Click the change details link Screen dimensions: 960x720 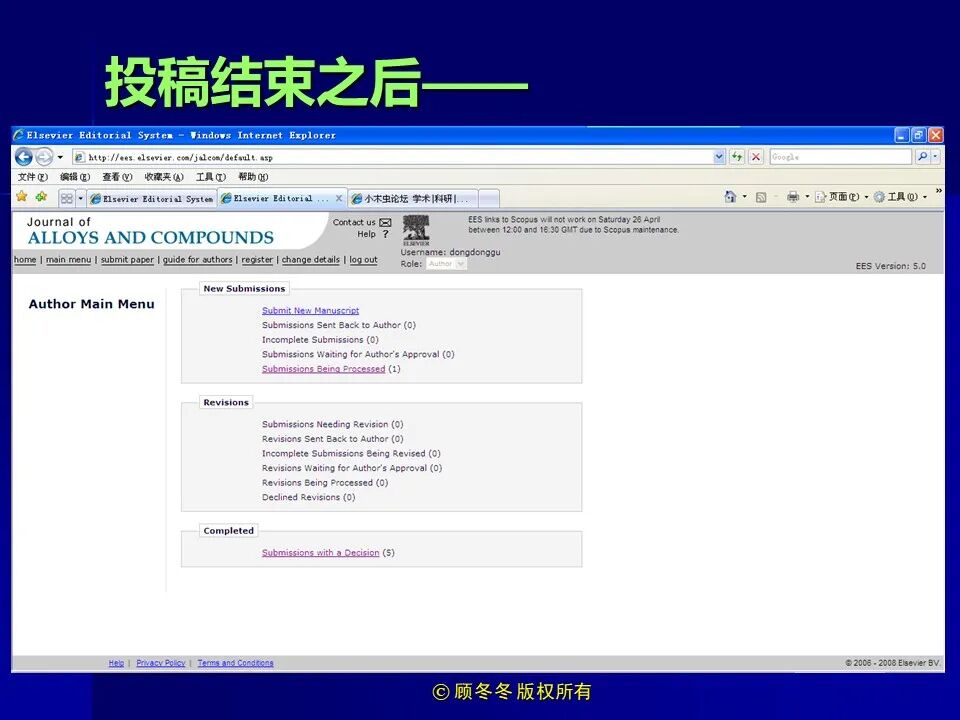tap(310, 260)
